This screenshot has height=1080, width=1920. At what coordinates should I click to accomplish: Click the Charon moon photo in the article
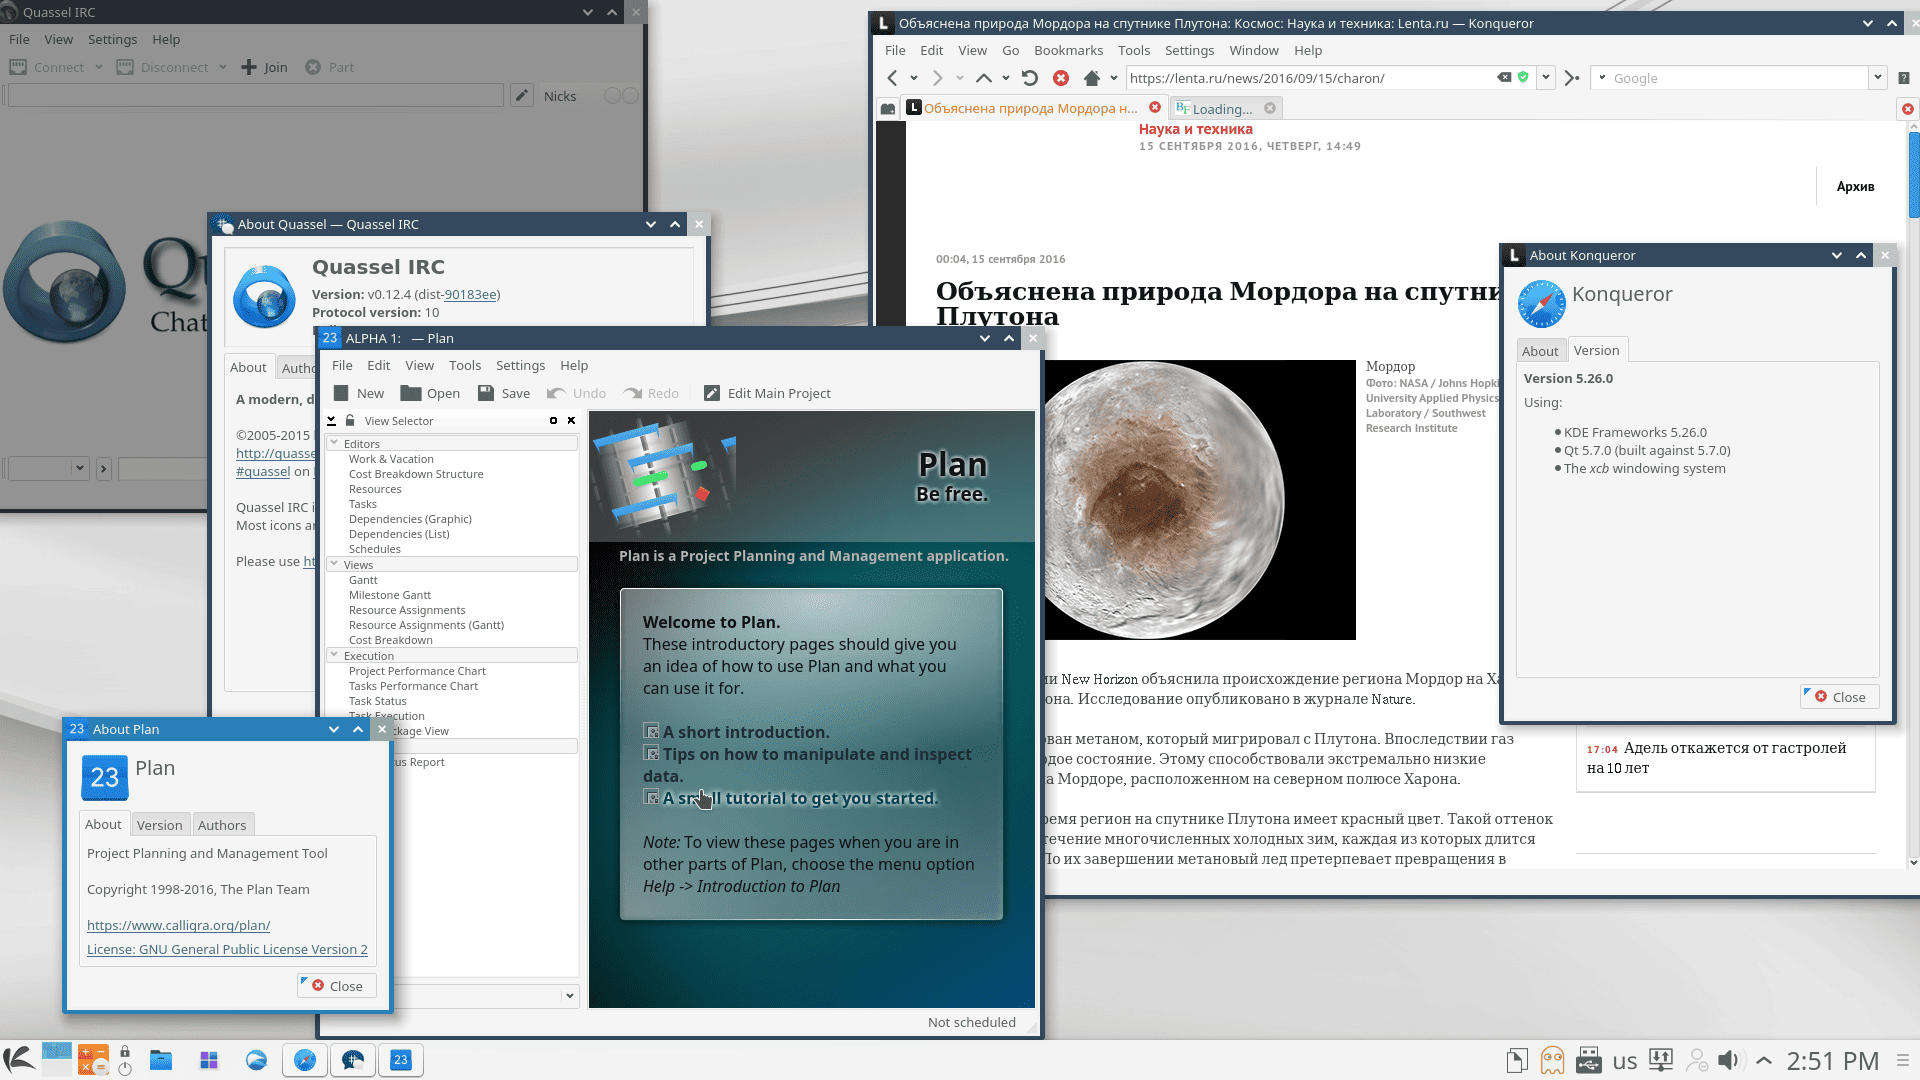(x=1200, y=500)
